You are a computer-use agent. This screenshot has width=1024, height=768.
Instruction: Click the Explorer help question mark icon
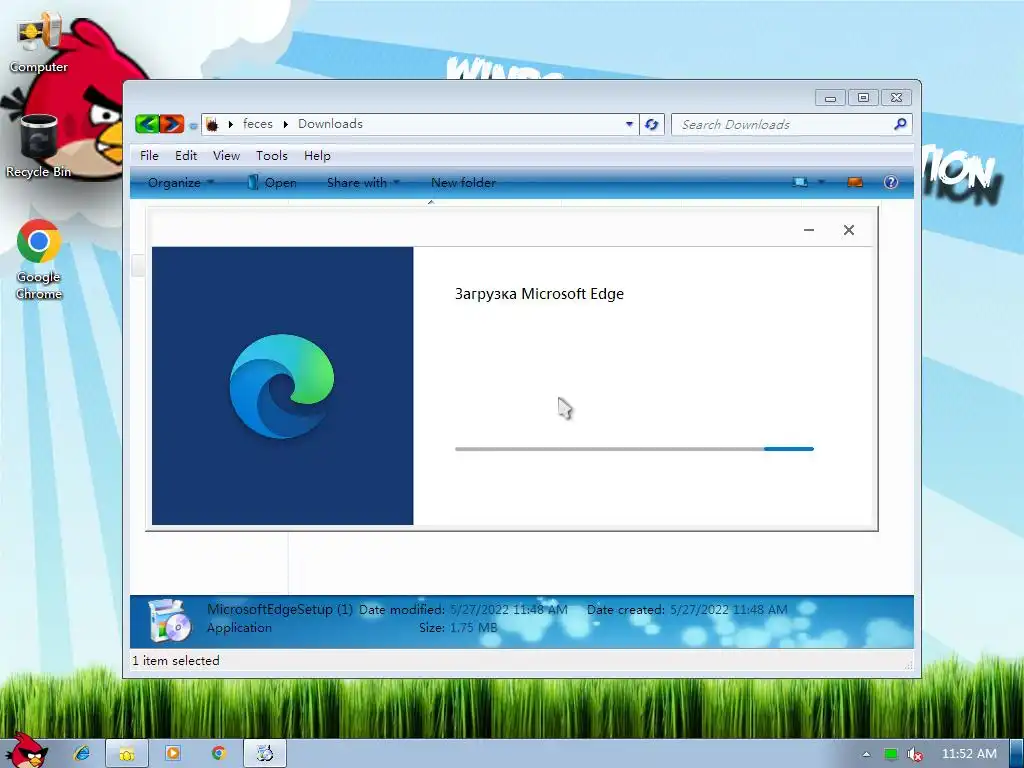tap(891, 182)
